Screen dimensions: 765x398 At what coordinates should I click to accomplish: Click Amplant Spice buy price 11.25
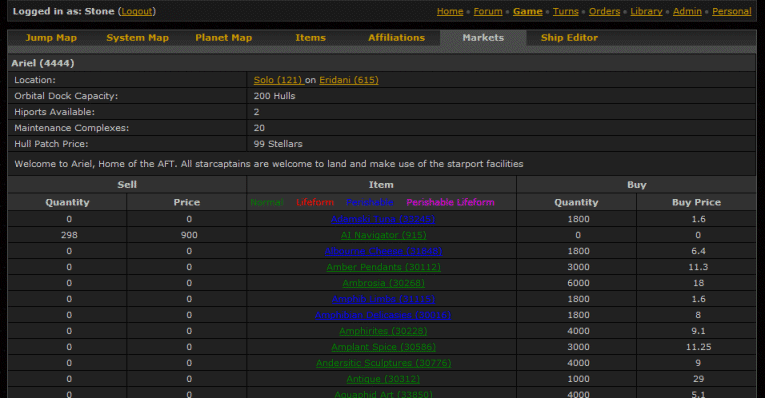[x=698, y=347]
